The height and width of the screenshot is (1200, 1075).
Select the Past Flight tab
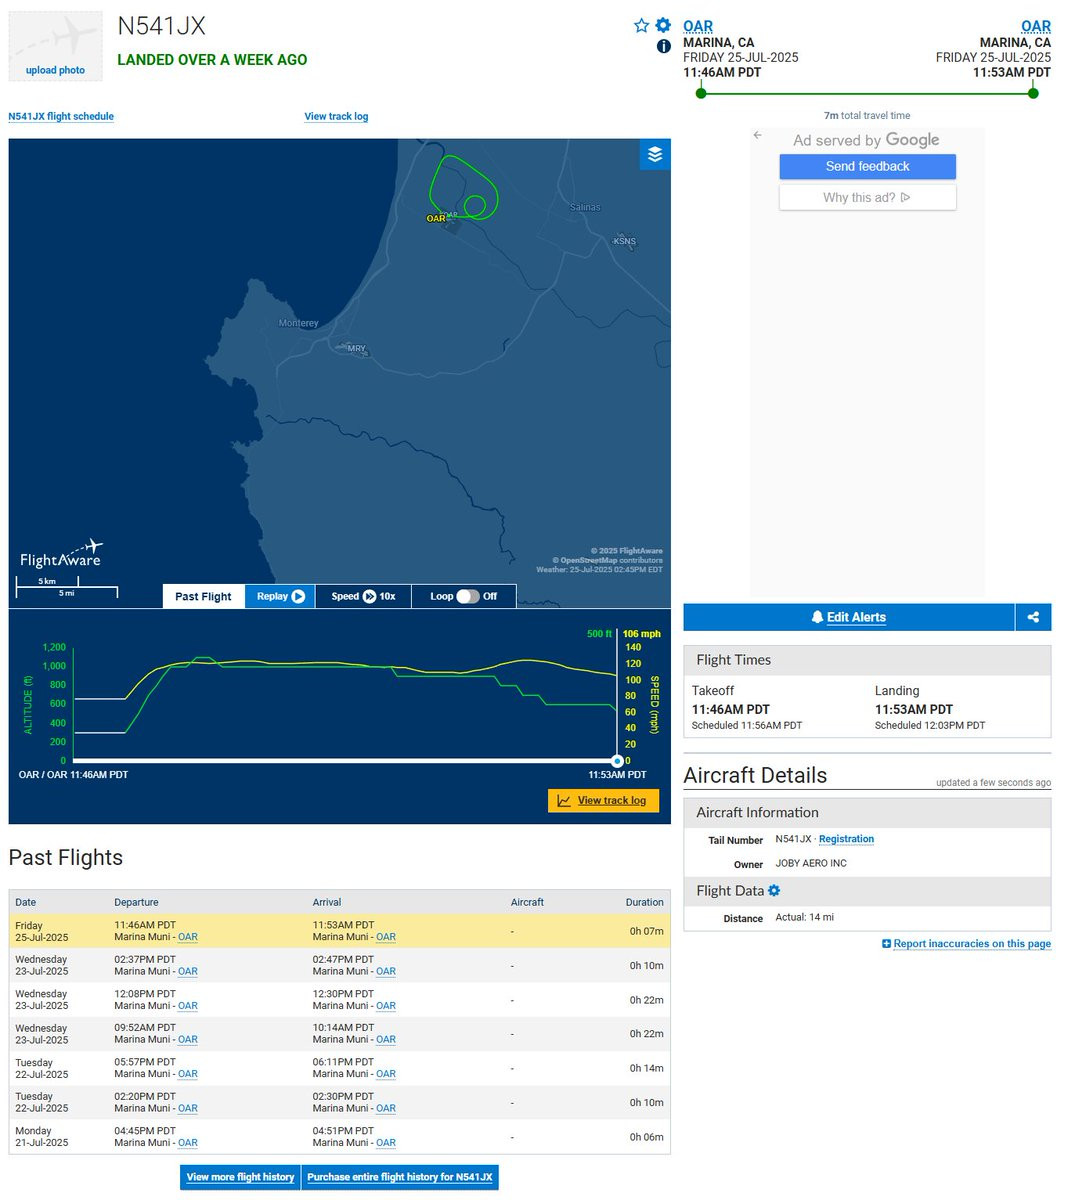[203, 596]
